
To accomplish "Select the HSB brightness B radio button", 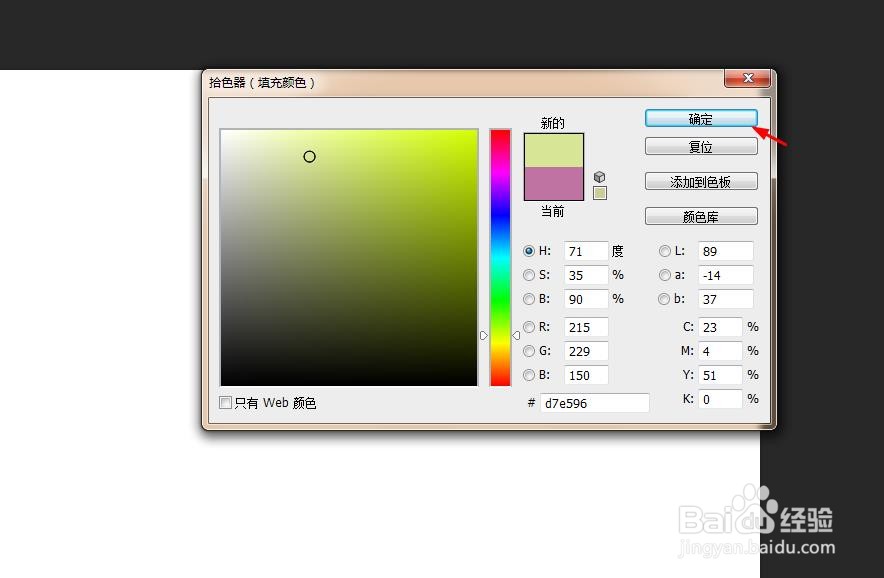I will click(x=529, y=299).
